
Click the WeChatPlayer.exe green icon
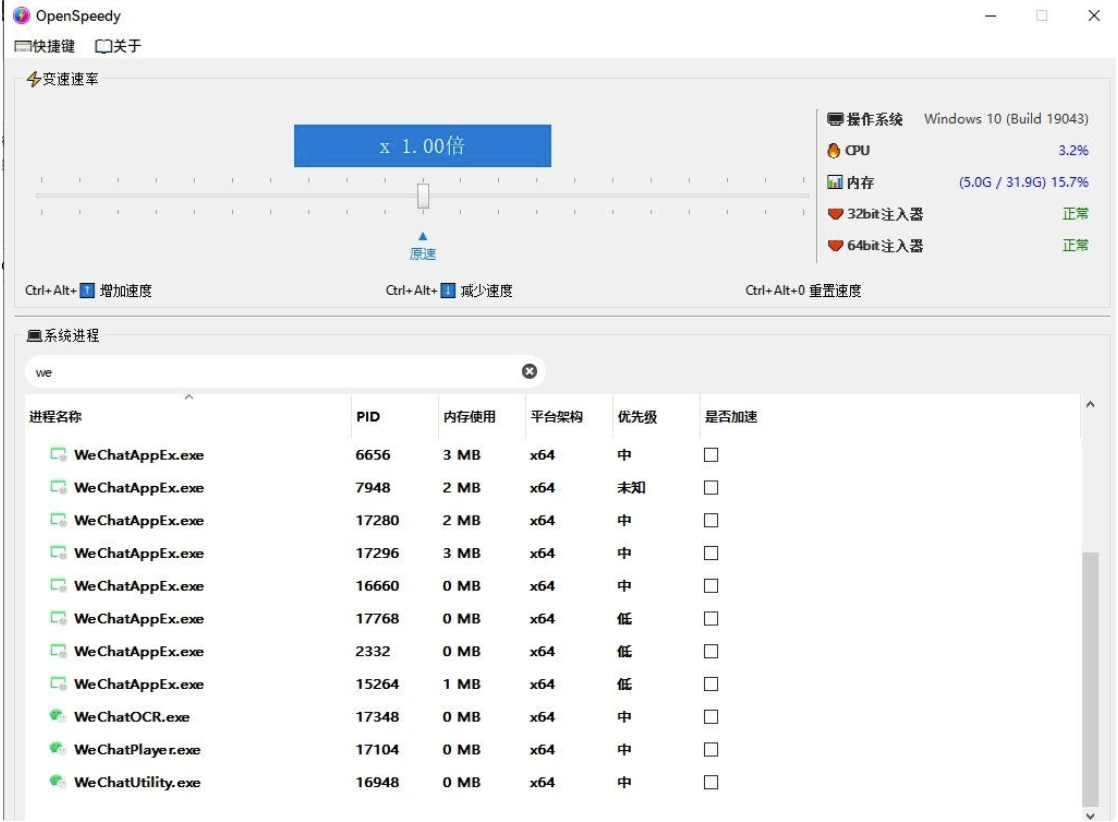pyautogui.click(x=58, y=749)
